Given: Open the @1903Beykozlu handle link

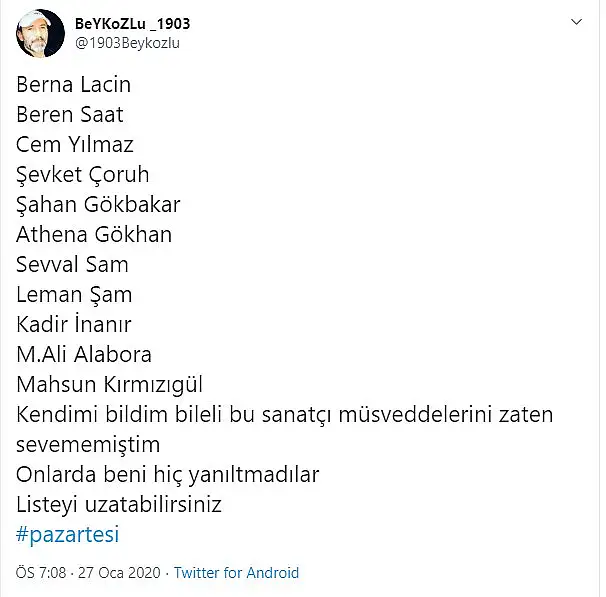Looking at the screenshot, I should (128, 43).
